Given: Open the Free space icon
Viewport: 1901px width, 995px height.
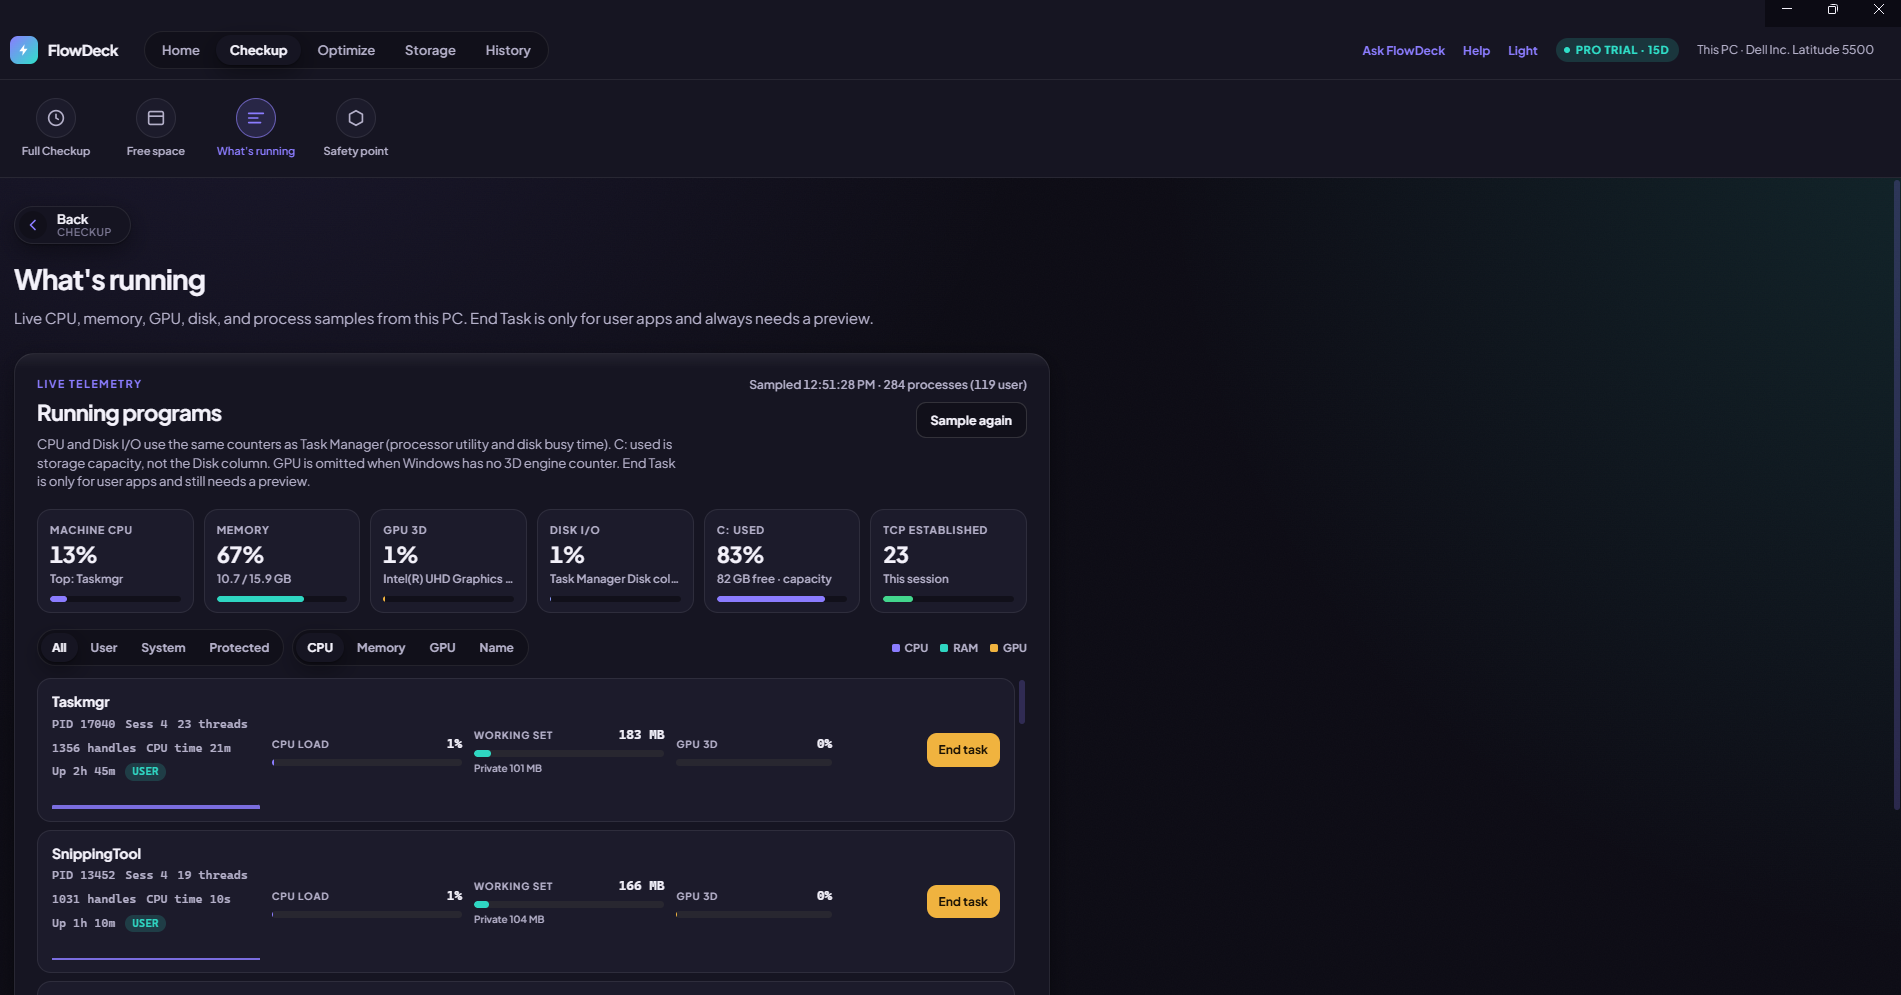Looking at the screenshot, I should [156, 118].
